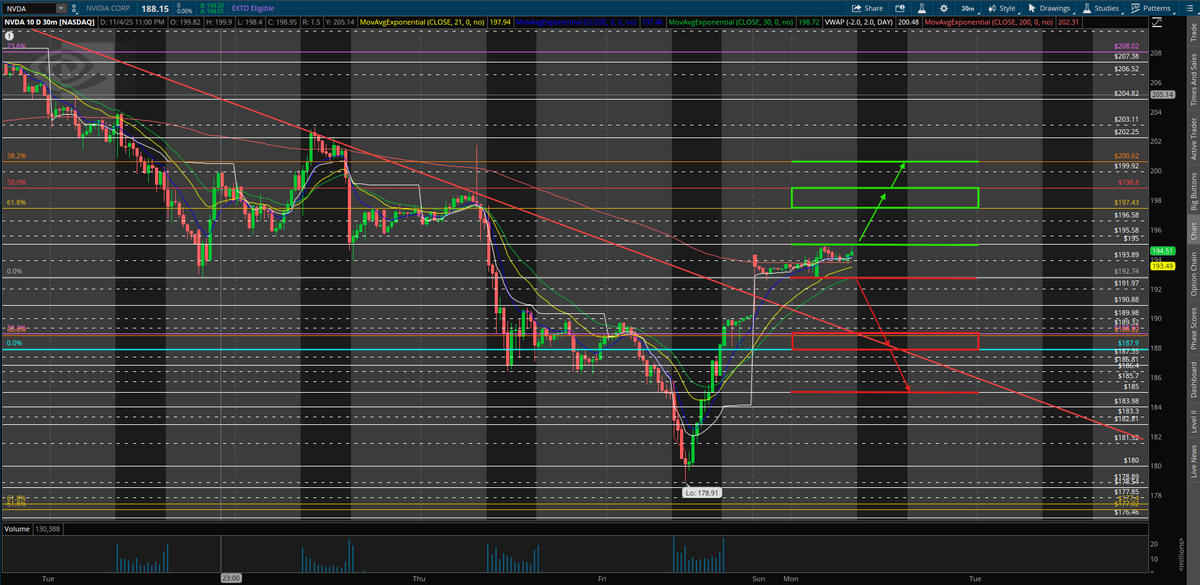Click the EXTO Eligible label
The width and height of the screenshot is (1200, 585).
click(252, 7)
